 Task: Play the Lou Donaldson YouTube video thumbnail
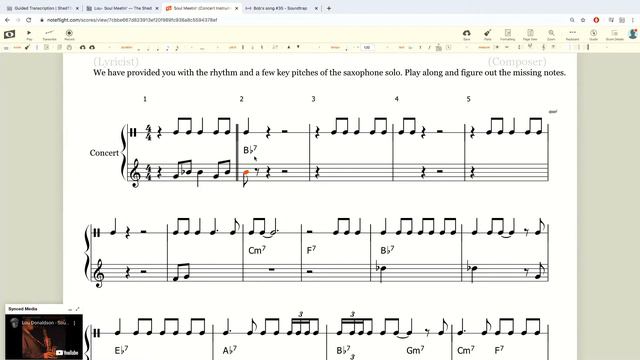click(x=44, y=337)
